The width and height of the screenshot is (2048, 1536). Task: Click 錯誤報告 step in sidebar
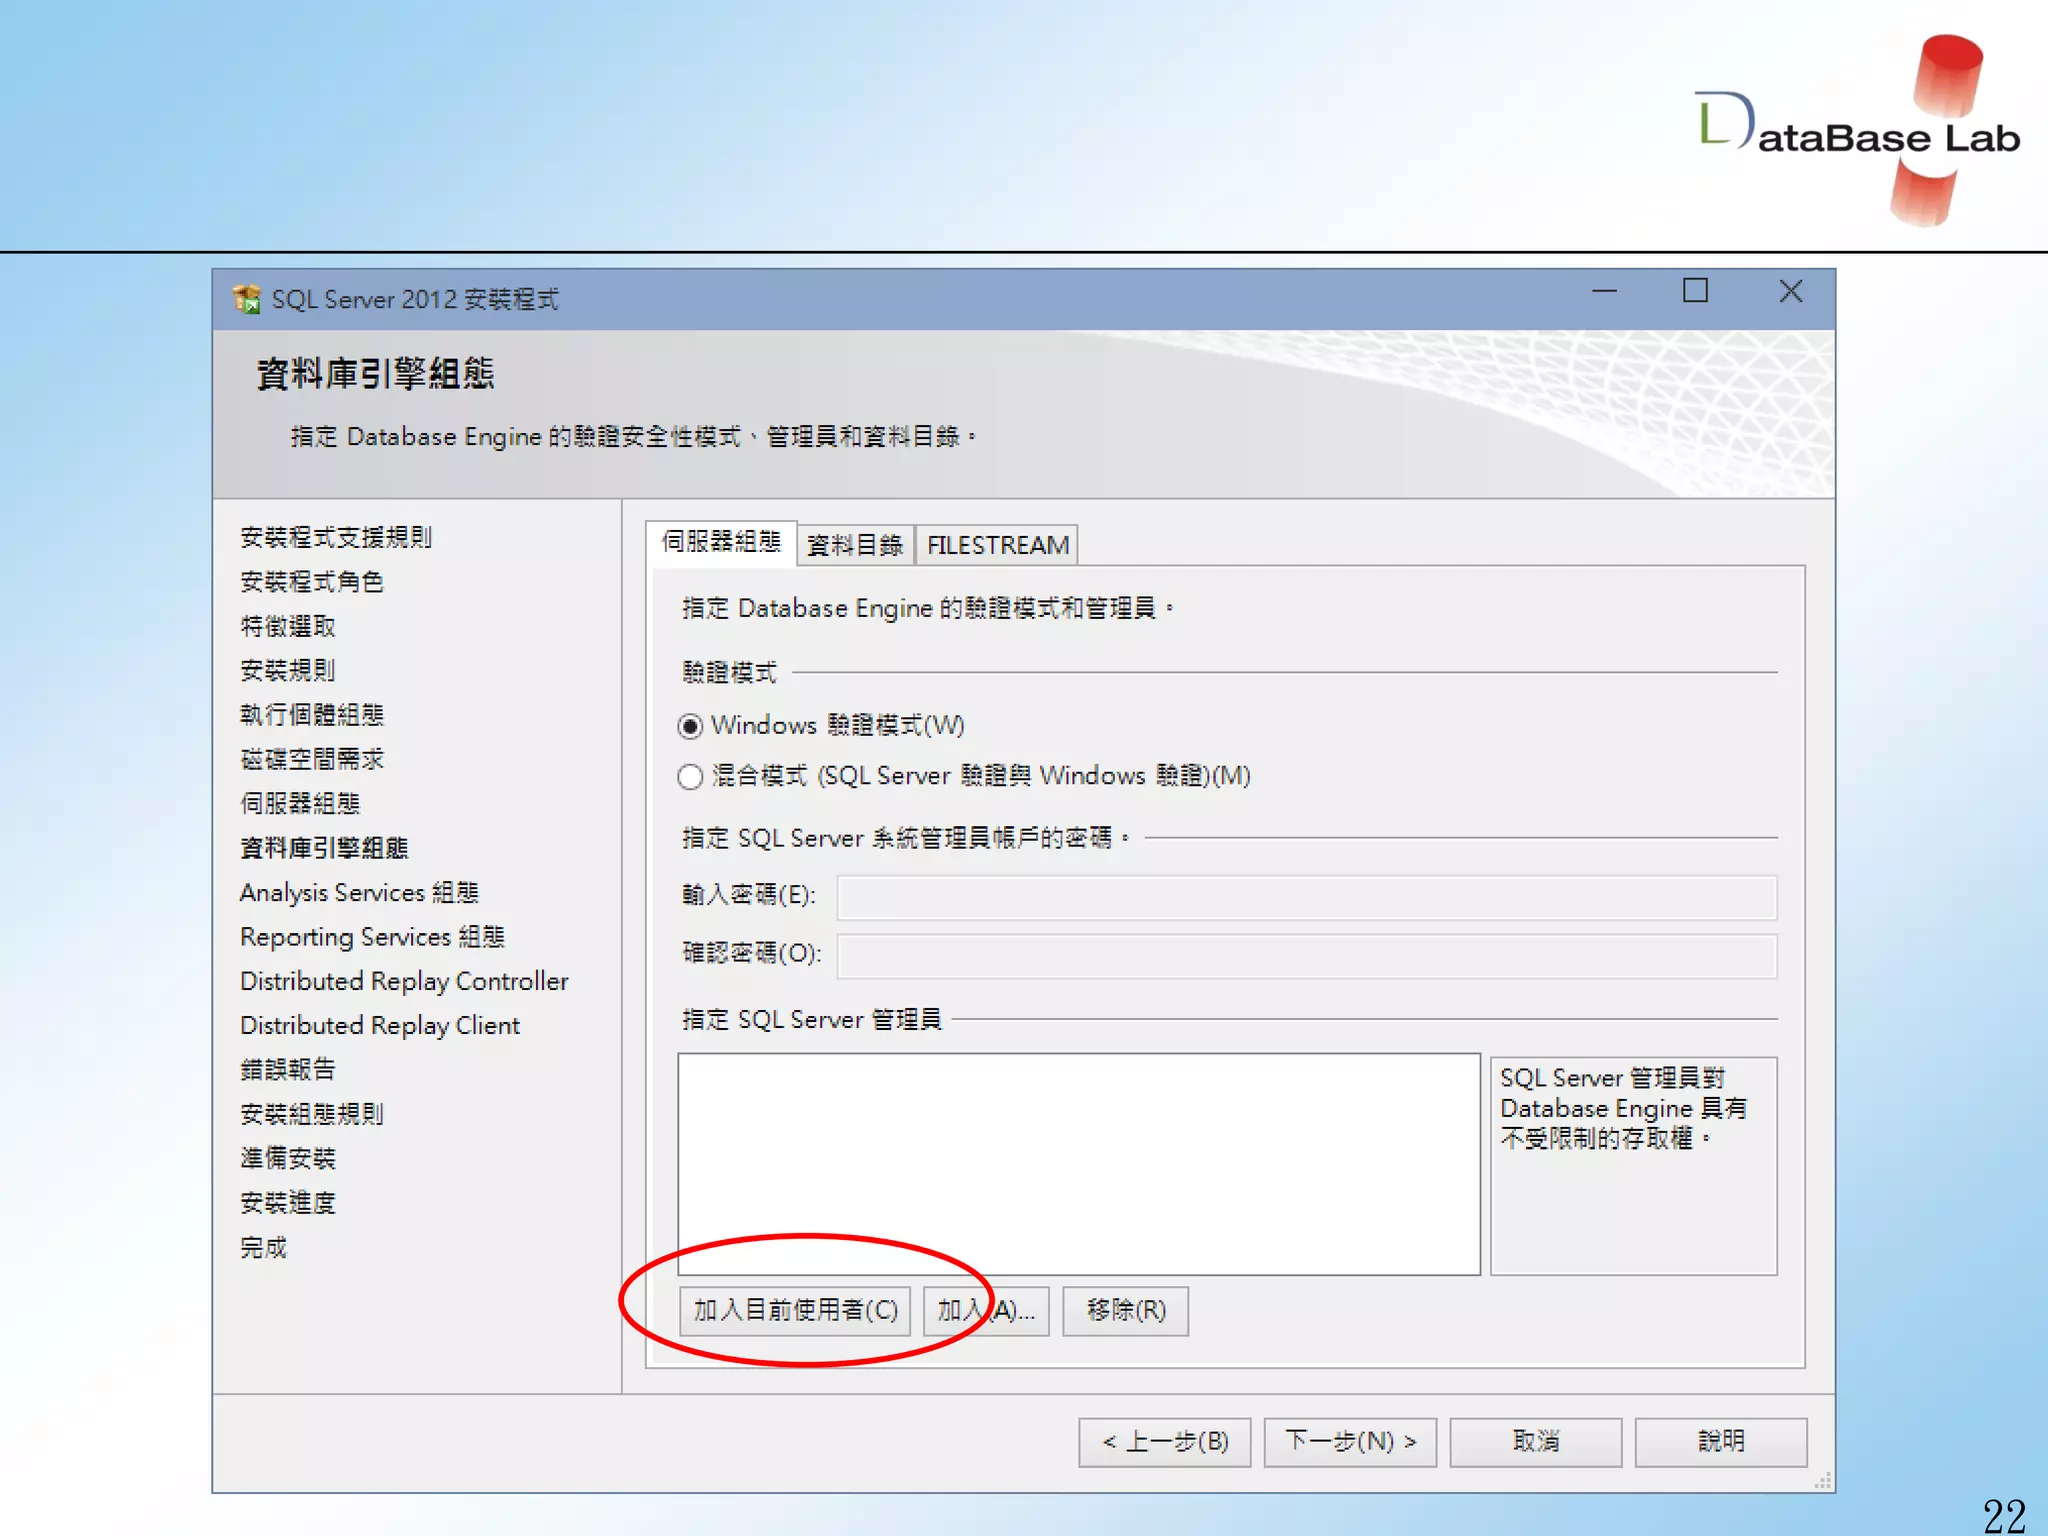click(x=288, y=1070)
